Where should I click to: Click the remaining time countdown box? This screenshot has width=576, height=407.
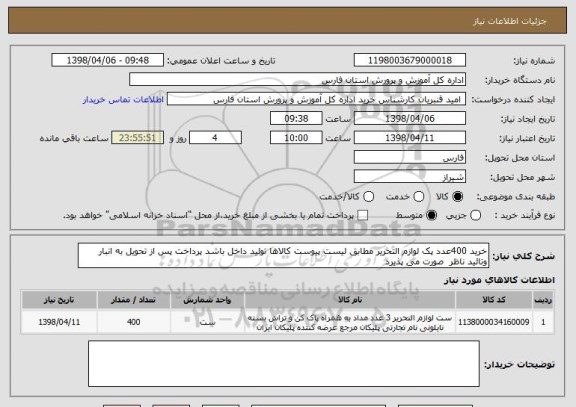tap(137, 138)
